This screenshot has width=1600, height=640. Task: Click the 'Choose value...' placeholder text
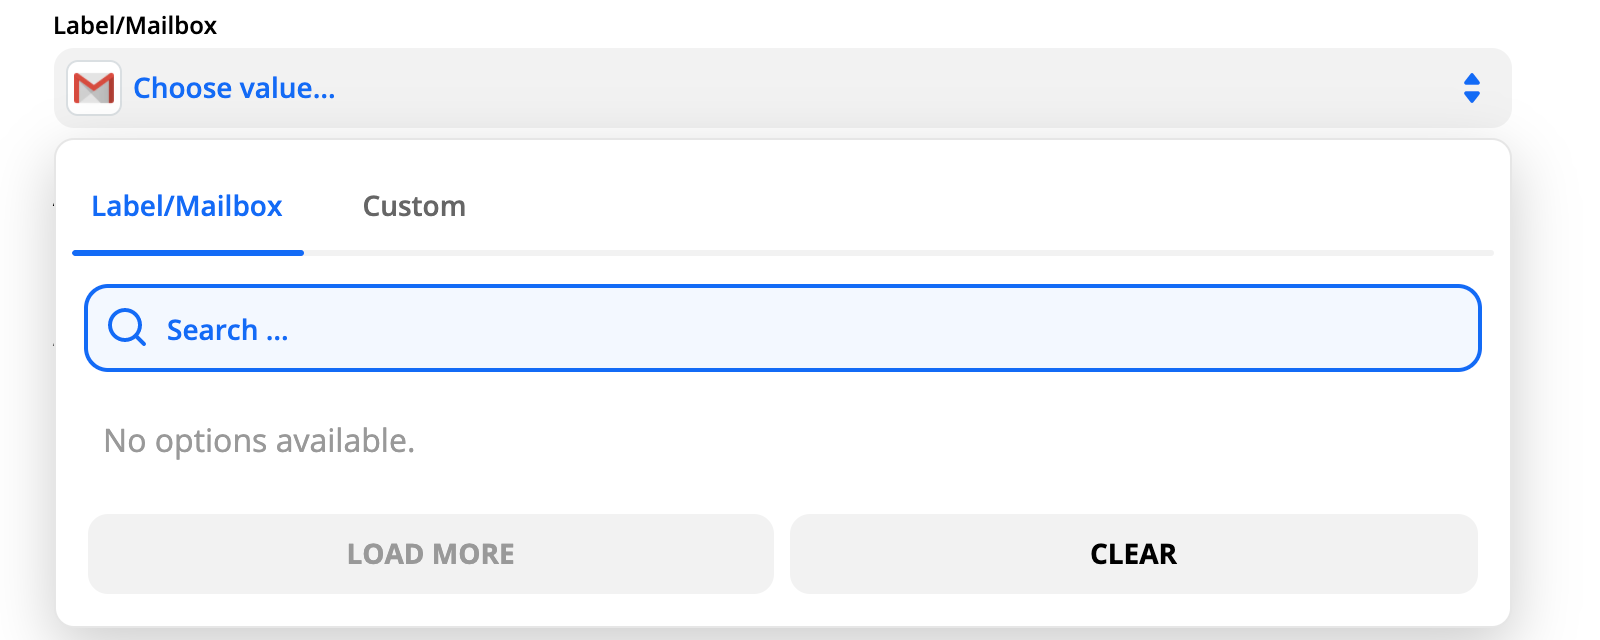pyautogui.click(x=234, y=88)
